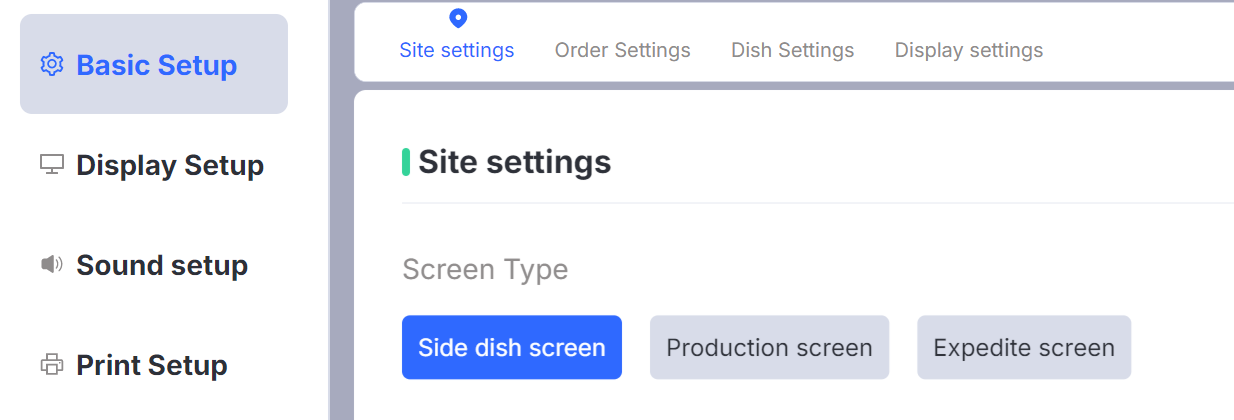Screen dimensions: 1234x420
Task: Click the gear icon beside Basic Setup
Action: (51, 65)
